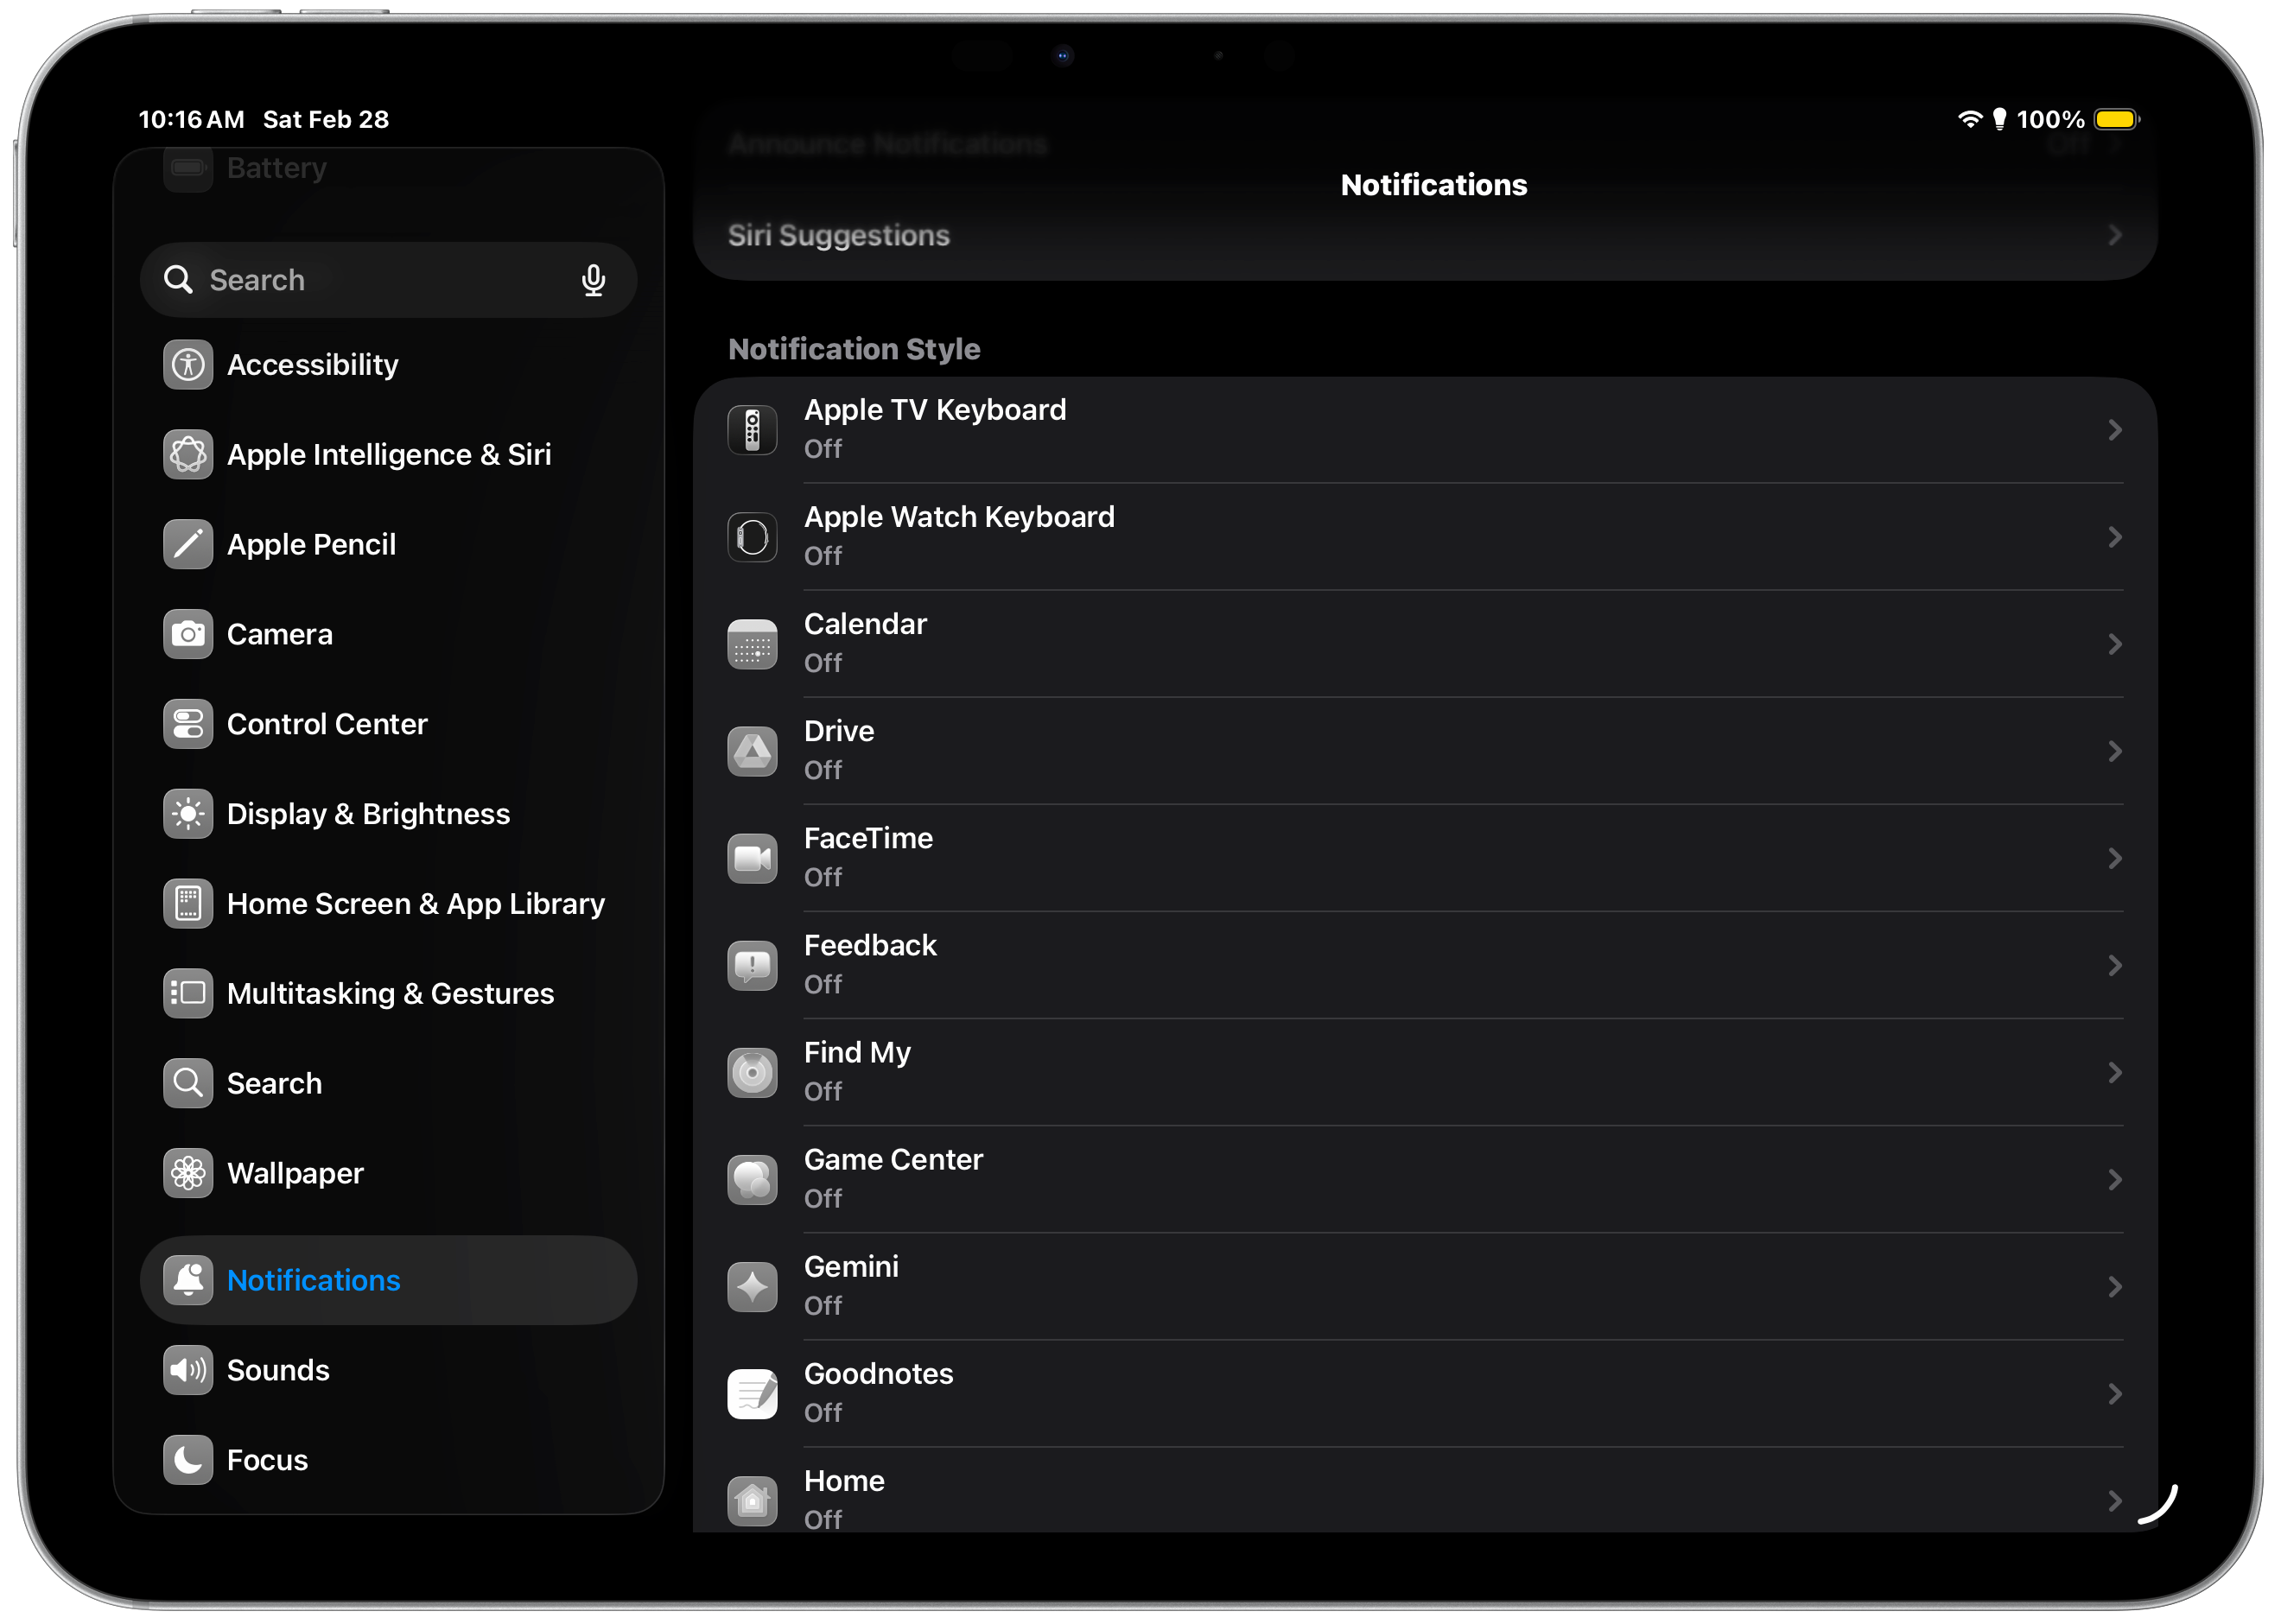Expand Siri Suggestions chevron
The width and height of the screenshot is (2281, 1624).
click(2114, 235)
